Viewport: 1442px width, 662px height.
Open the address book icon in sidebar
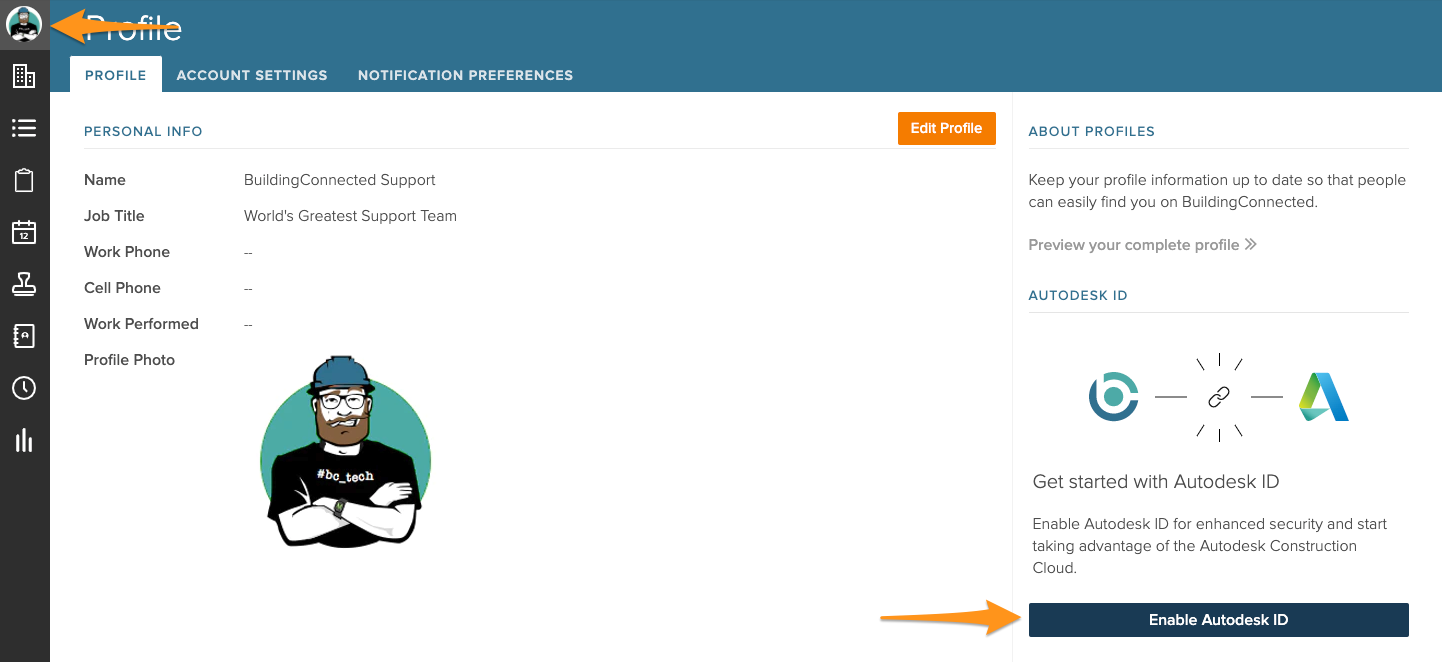tap(24, 336)
